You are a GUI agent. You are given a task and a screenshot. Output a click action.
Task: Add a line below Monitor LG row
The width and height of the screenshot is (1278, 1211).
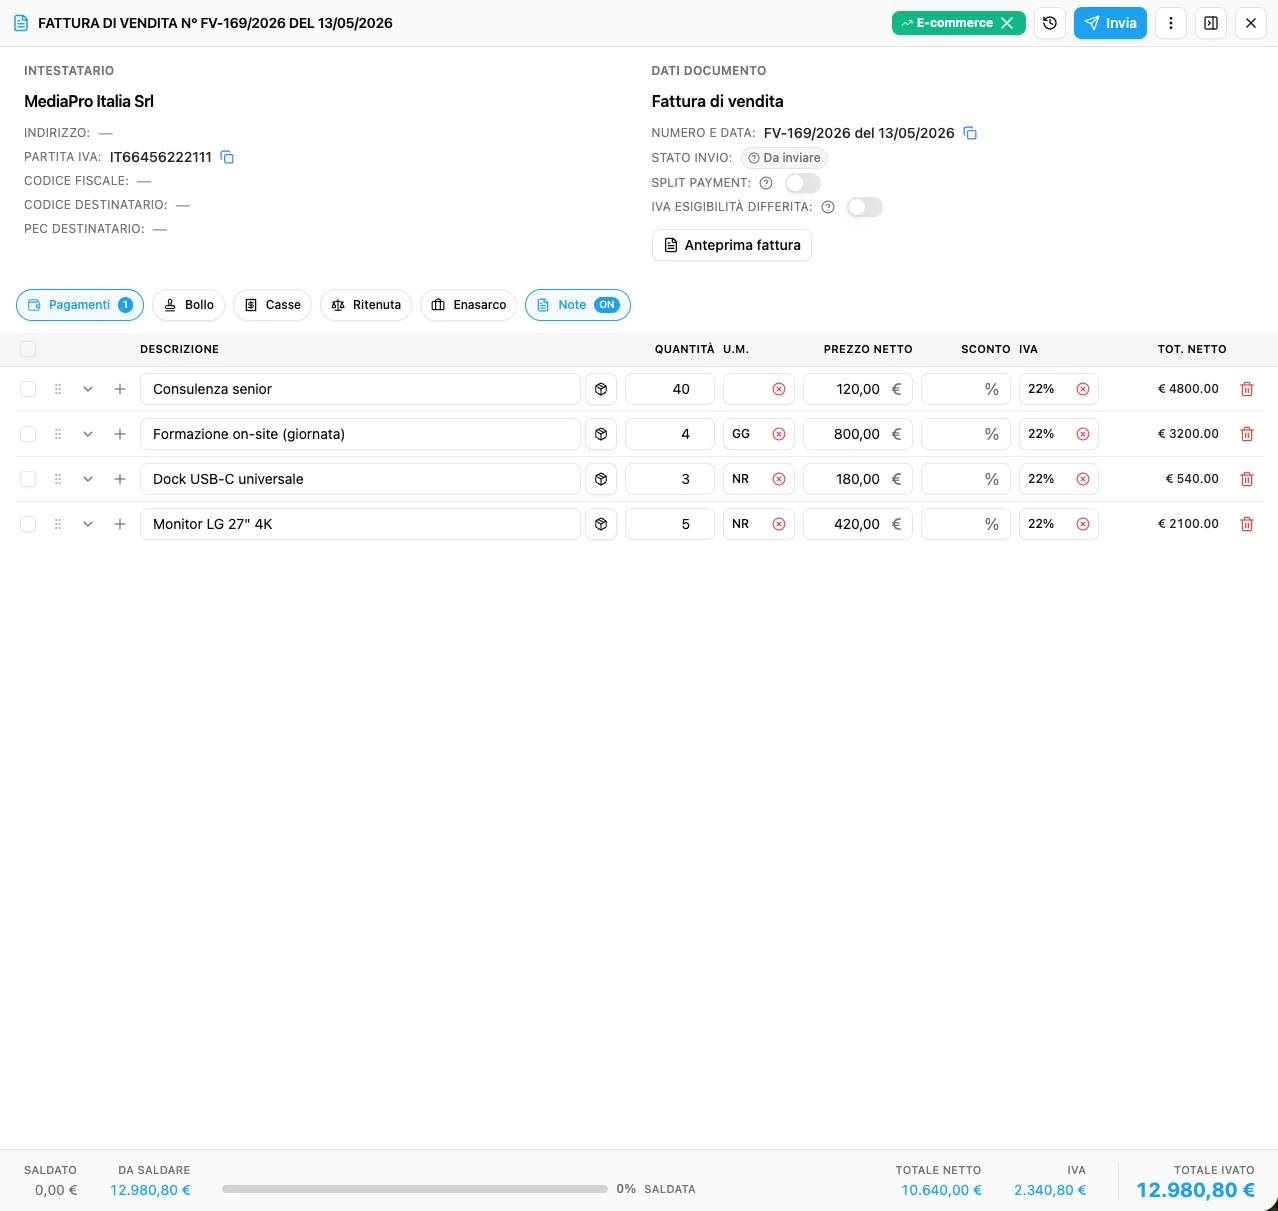pyautogui.click(x=120, y=524)
